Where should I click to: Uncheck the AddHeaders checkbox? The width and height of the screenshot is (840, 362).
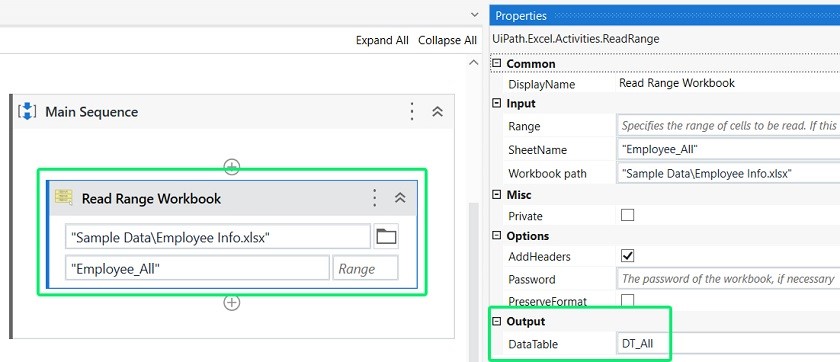click(x=627, y=256)
